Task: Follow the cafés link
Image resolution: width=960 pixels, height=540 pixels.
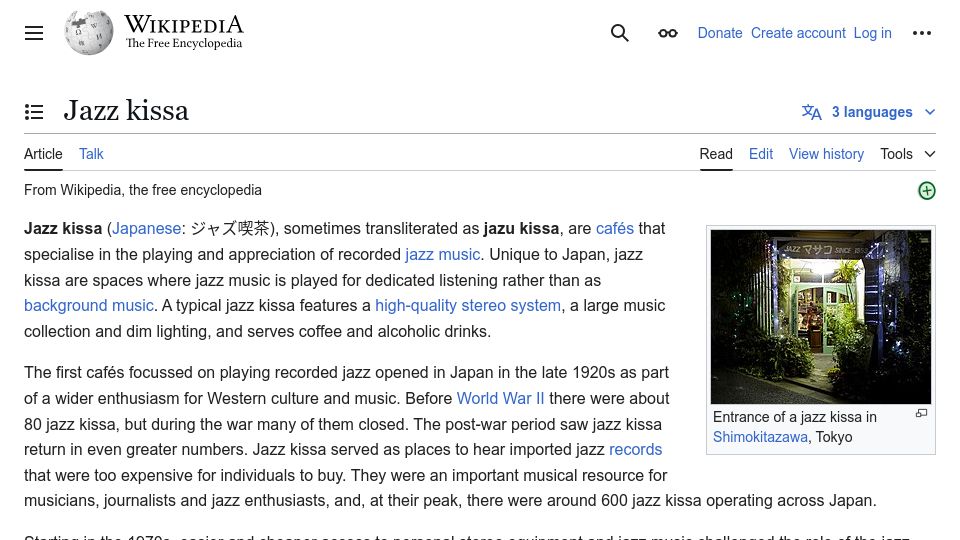Action: [614, 228]
